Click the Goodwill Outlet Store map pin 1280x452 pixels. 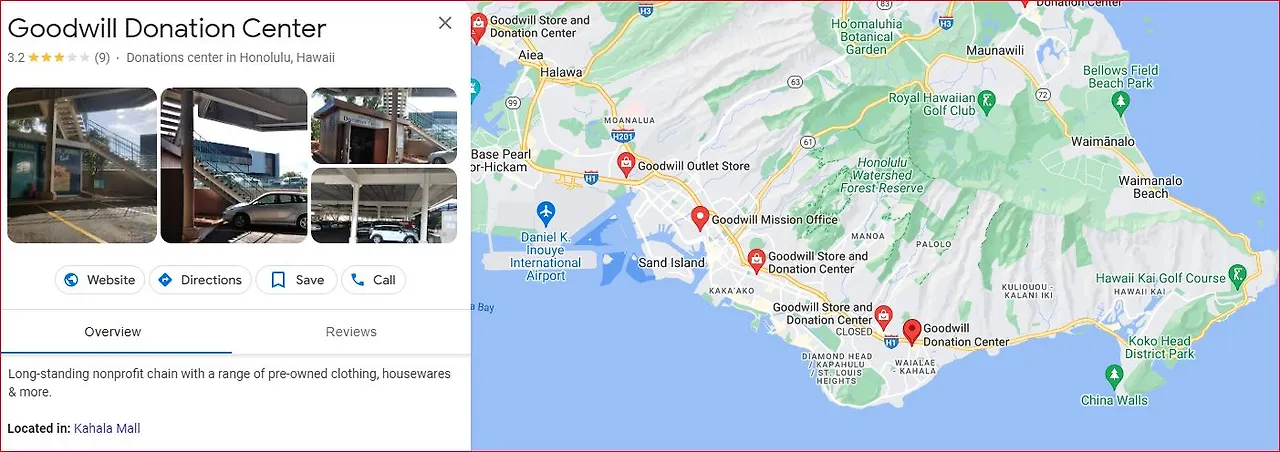626,164
